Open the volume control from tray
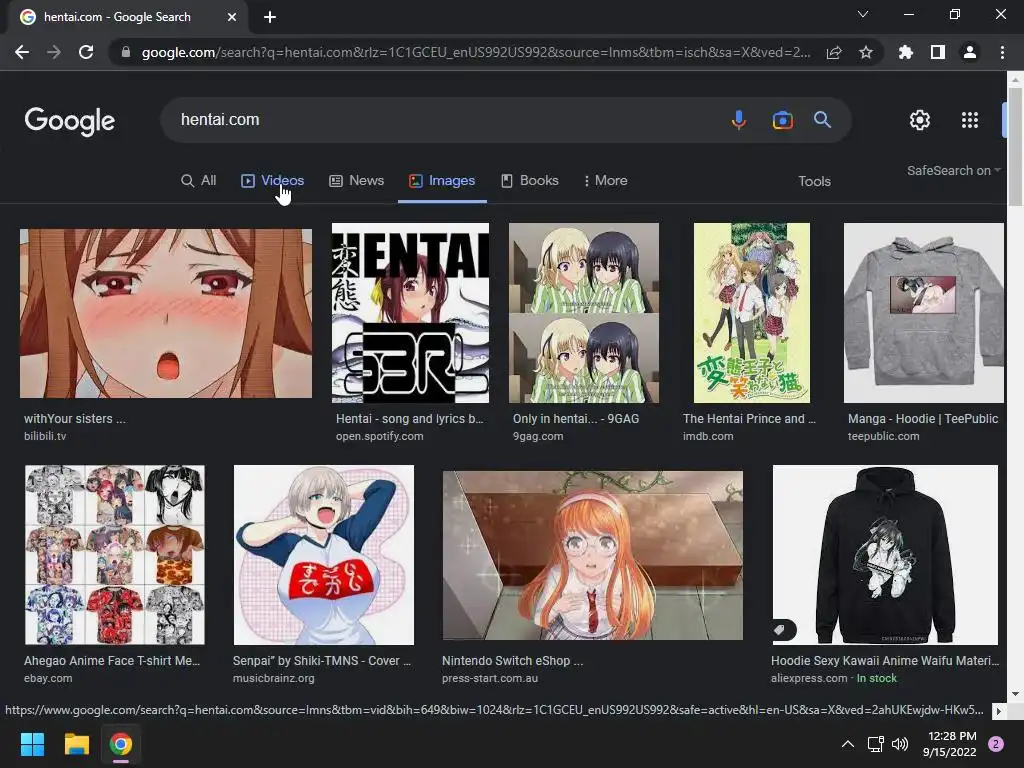The image size is (1024, 768). click(900, 744)
